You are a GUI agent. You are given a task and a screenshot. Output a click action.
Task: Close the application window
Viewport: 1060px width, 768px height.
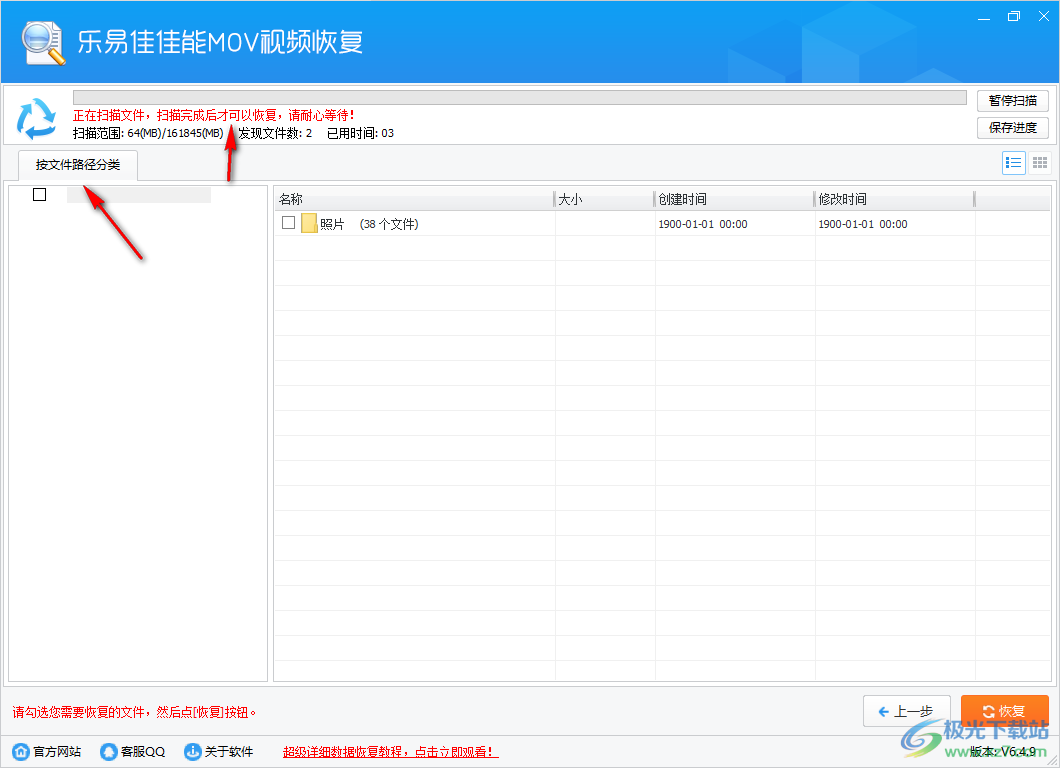click(x=1043, y=17)
